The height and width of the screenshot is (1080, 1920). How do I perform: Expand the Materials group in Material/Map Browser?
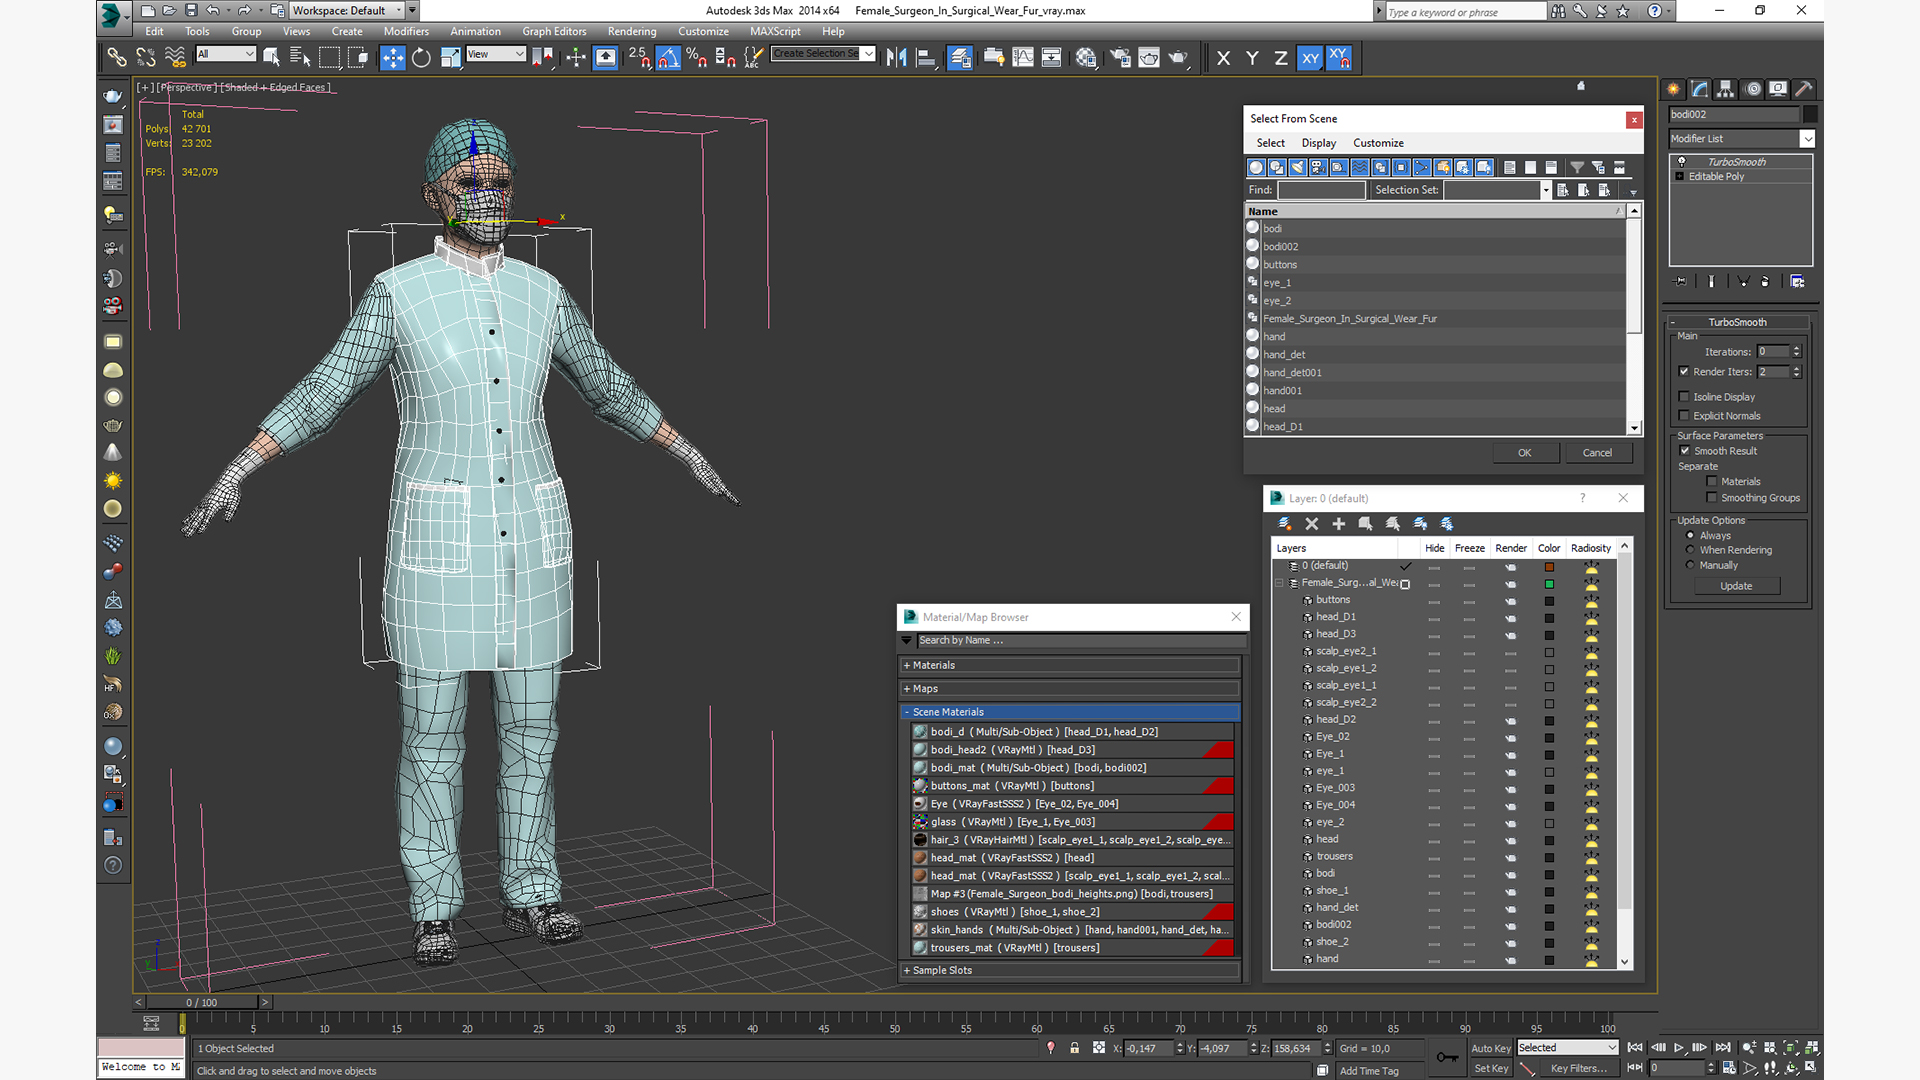click(1070, 665)
